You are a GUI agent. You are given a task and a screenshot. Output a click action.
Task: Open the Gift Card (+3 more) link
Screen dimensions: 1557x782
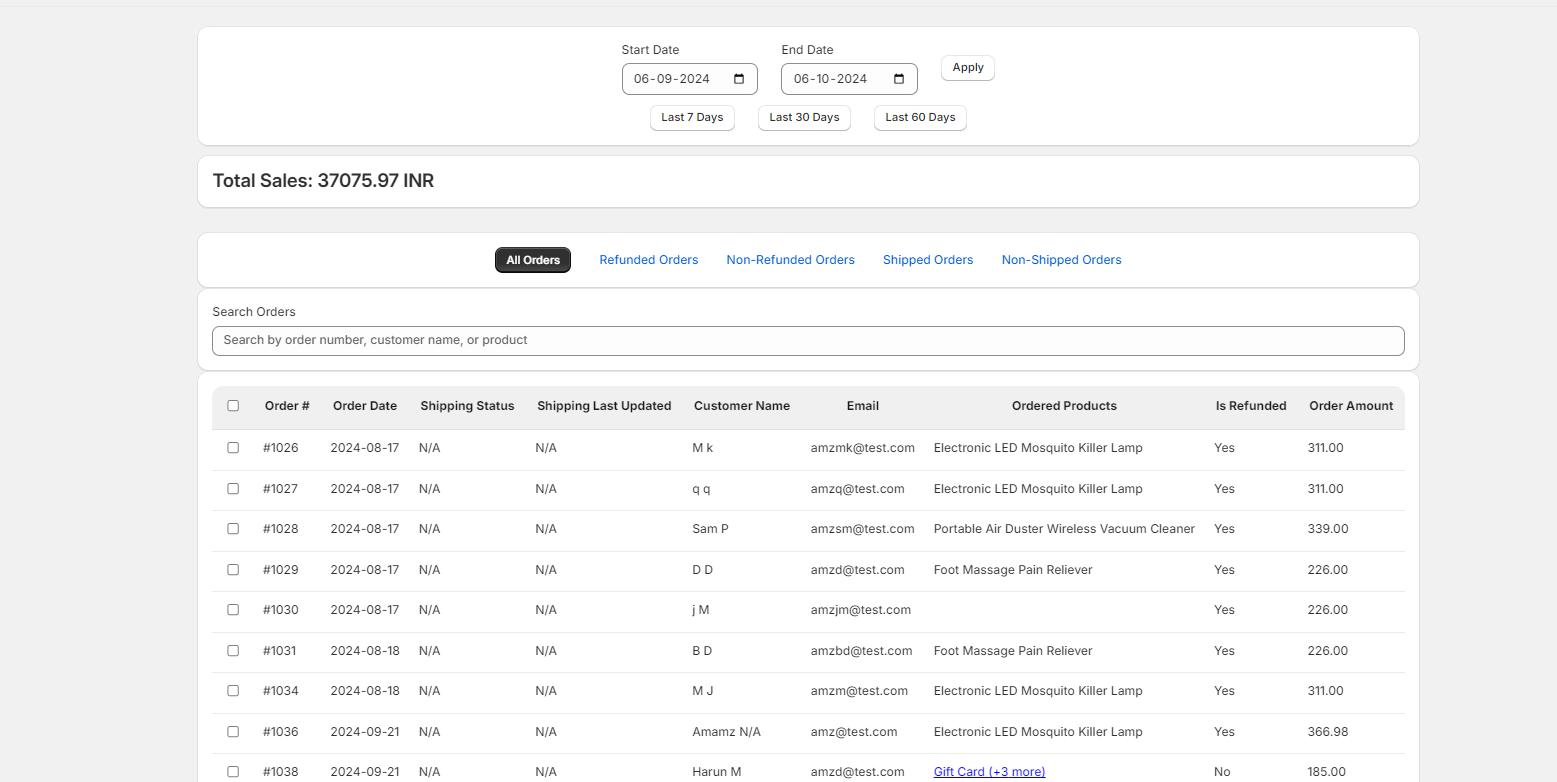[x=989, y=772]
